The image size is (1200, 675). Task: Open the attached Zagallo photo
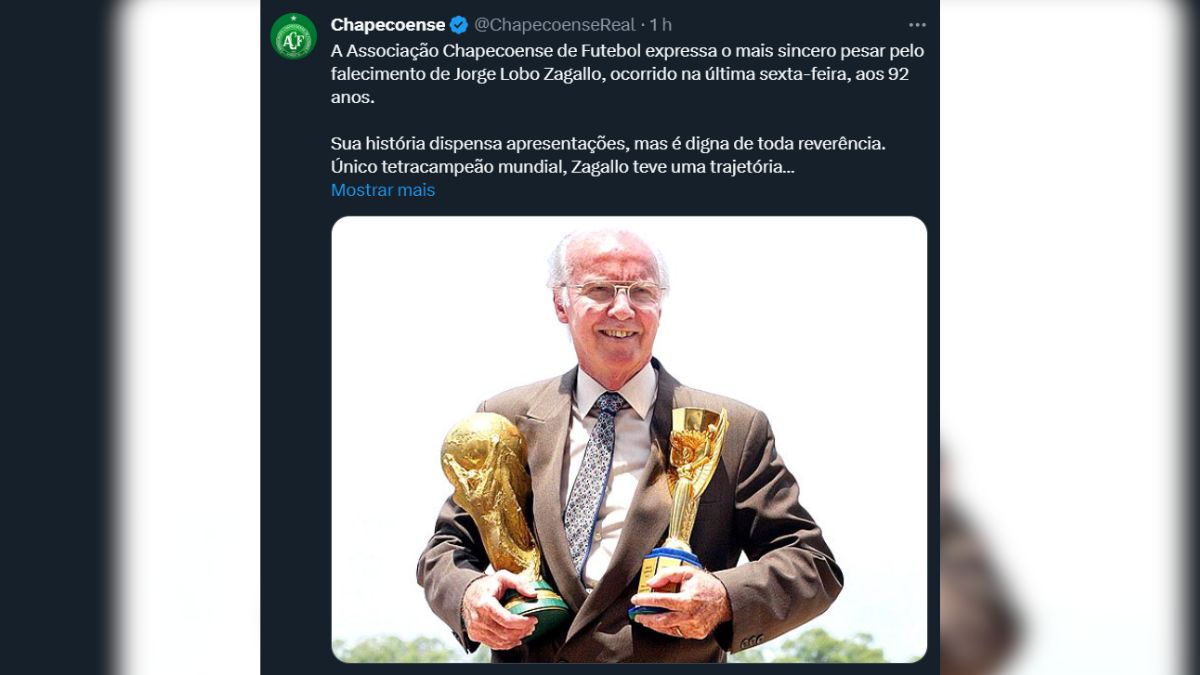(x=629, y=439)
